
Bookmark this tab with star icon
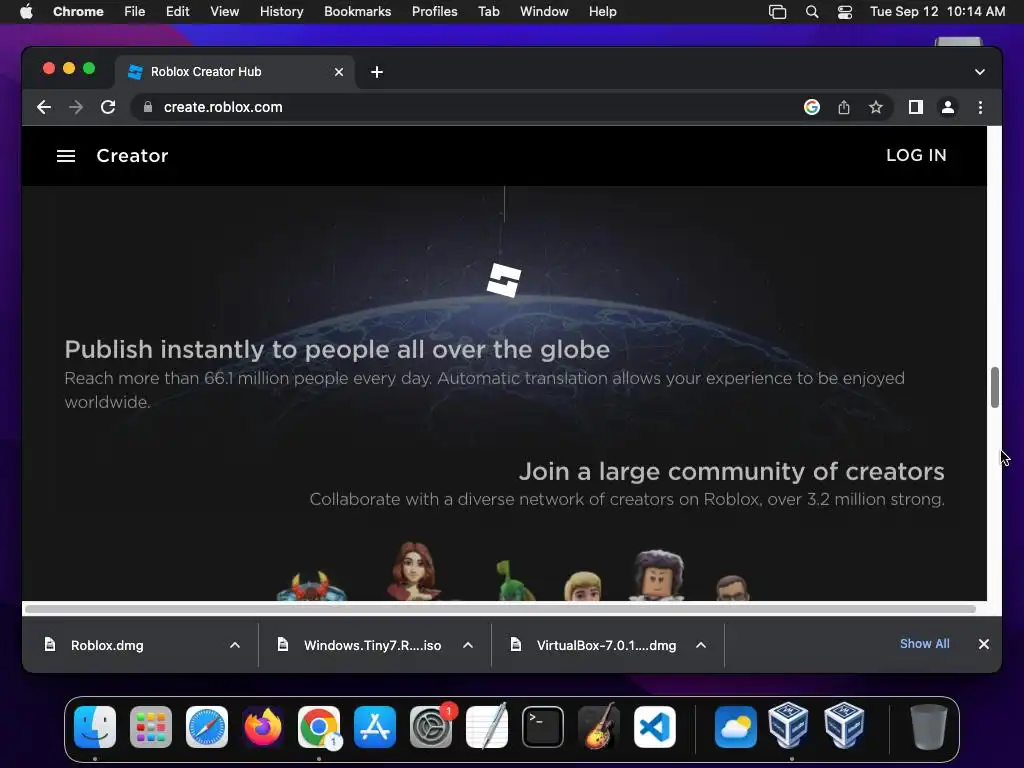876,107
